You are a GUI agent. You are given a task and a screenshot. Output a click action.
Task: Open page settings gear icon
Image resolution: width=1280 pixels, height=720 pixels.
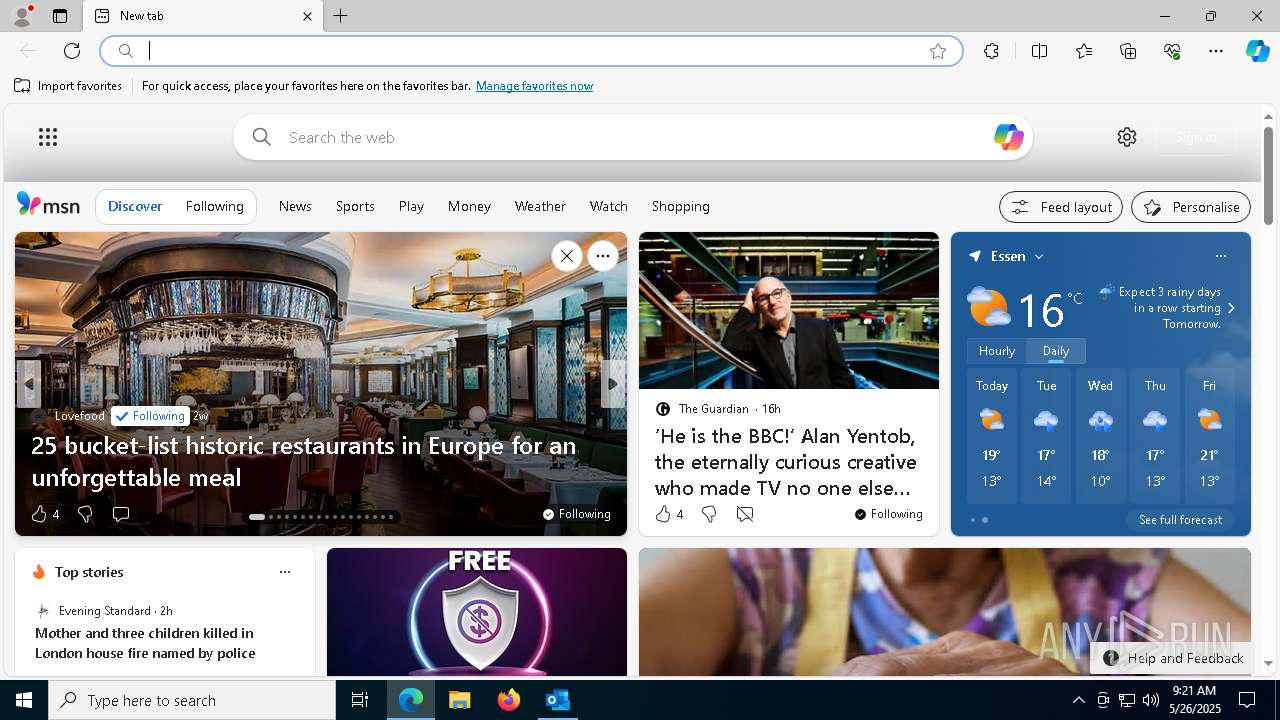pyautogui.click(x=1127, y=137)
